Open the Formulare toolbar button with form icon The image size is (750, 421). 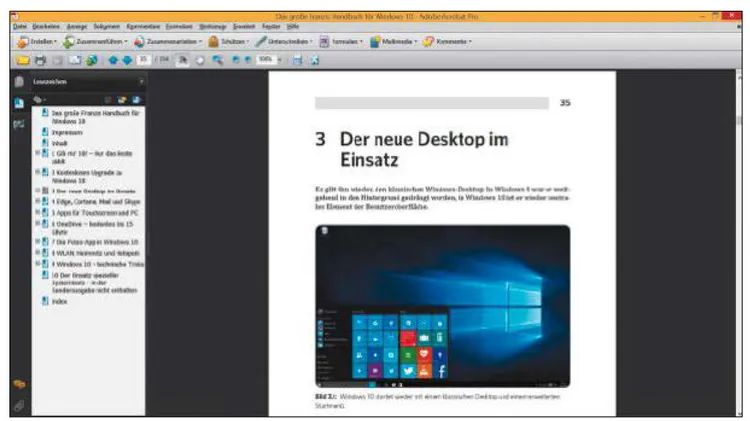point(341,42)
